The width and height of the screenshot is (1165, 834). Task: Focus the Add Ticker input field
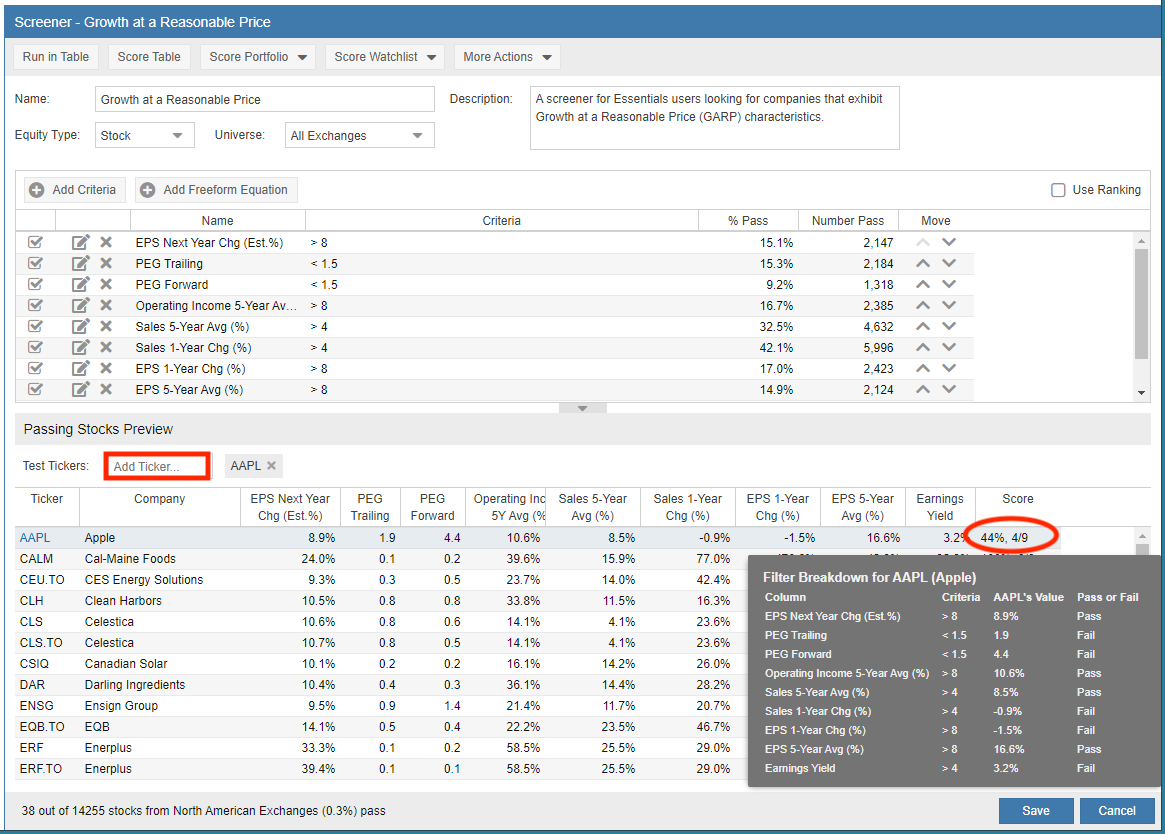pyautogui.click(x=157, y=466)
